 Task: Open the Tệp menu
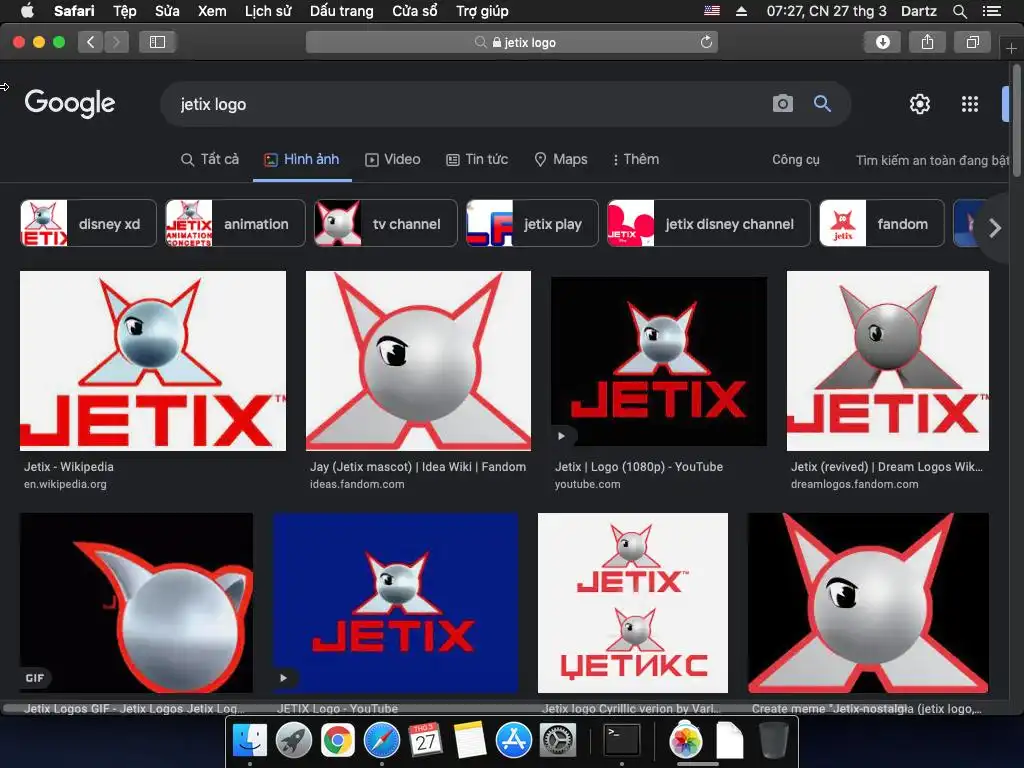point(125,11)
